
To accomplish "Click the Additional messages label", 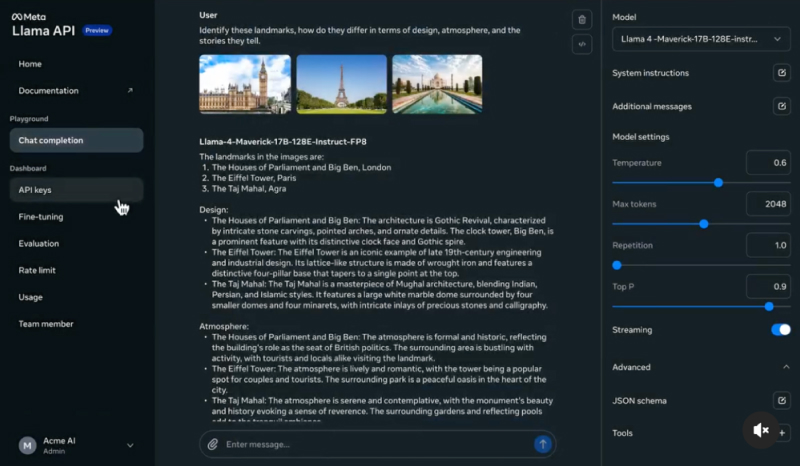I will [652, 106].
